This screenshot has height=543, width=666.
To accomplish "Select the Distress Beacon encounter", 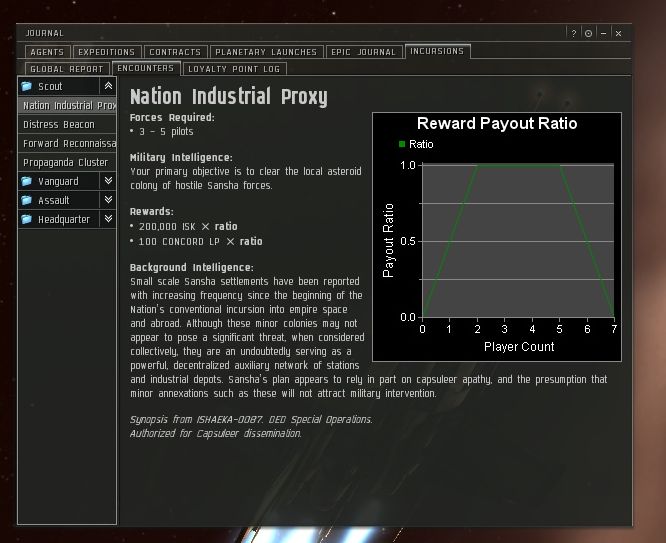I will pos(67,124).
